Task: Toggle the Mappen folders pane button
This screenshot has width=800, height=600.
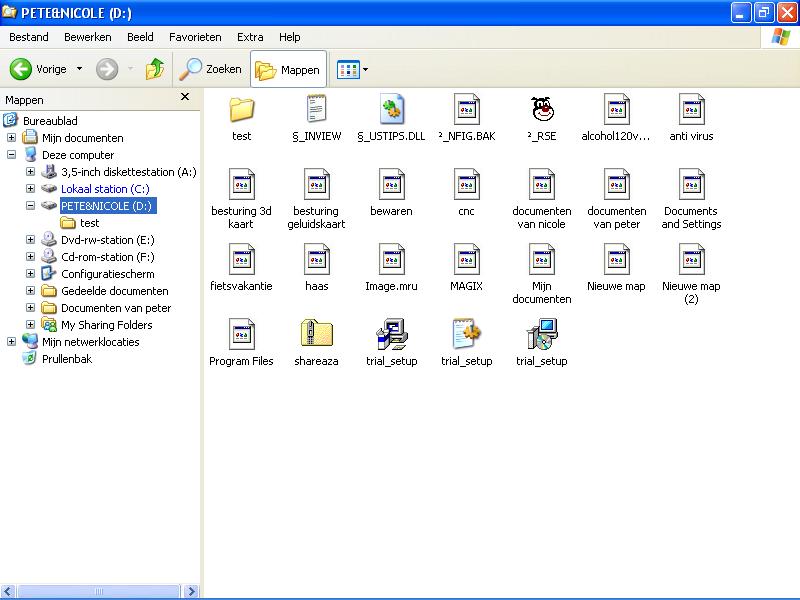Action: [288, 70]
